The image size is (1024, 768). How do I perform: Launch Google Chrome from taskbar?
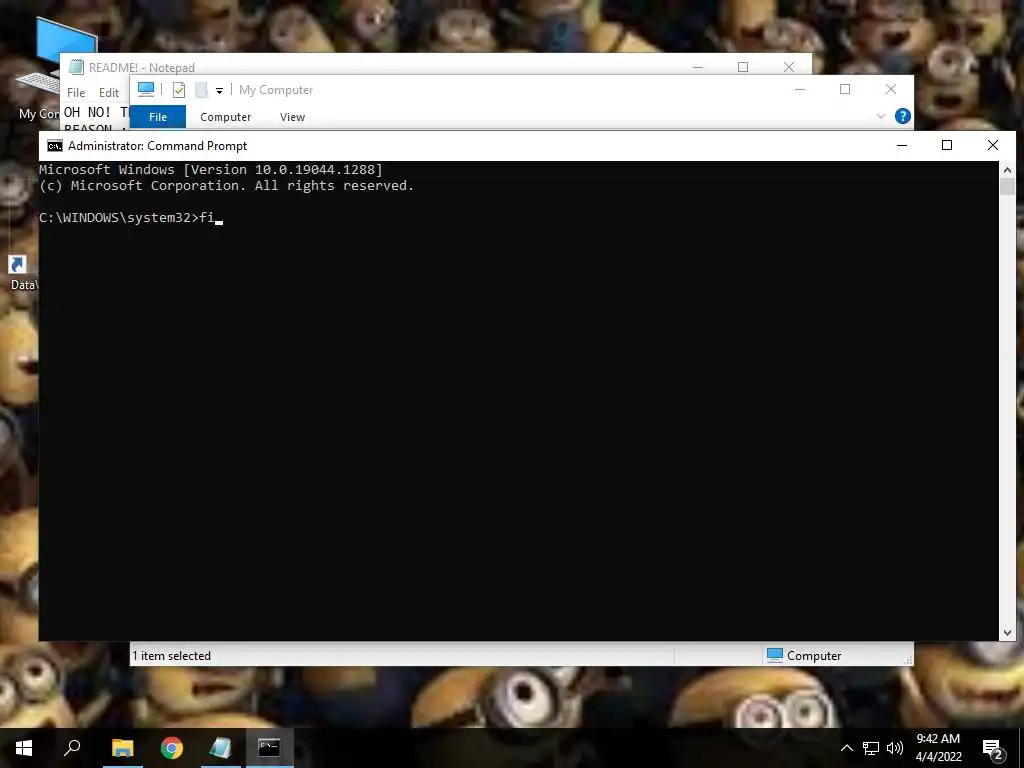[x=172, y=748]
